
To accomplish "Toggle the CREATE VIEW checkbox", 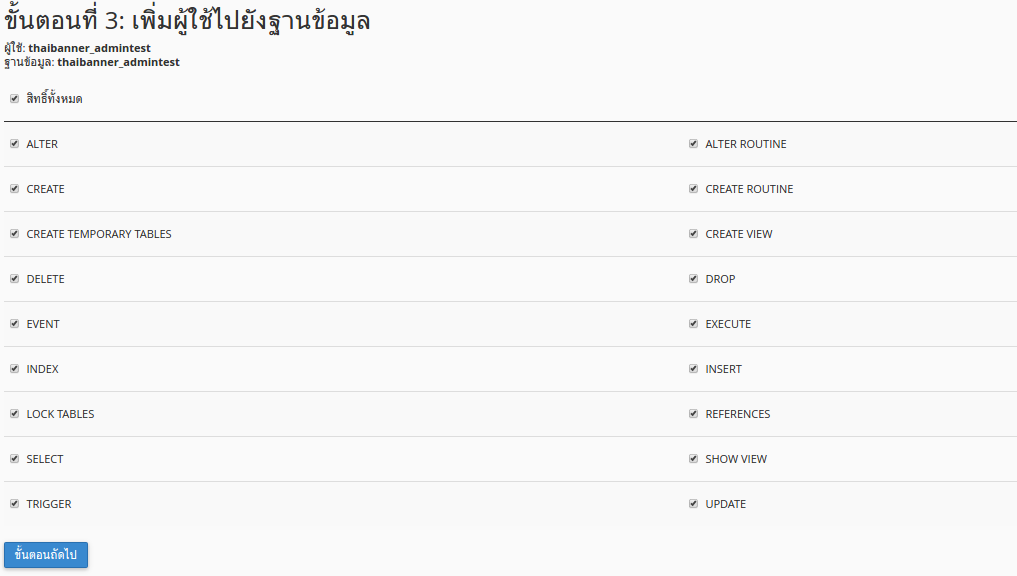I will tap(693, 234).
